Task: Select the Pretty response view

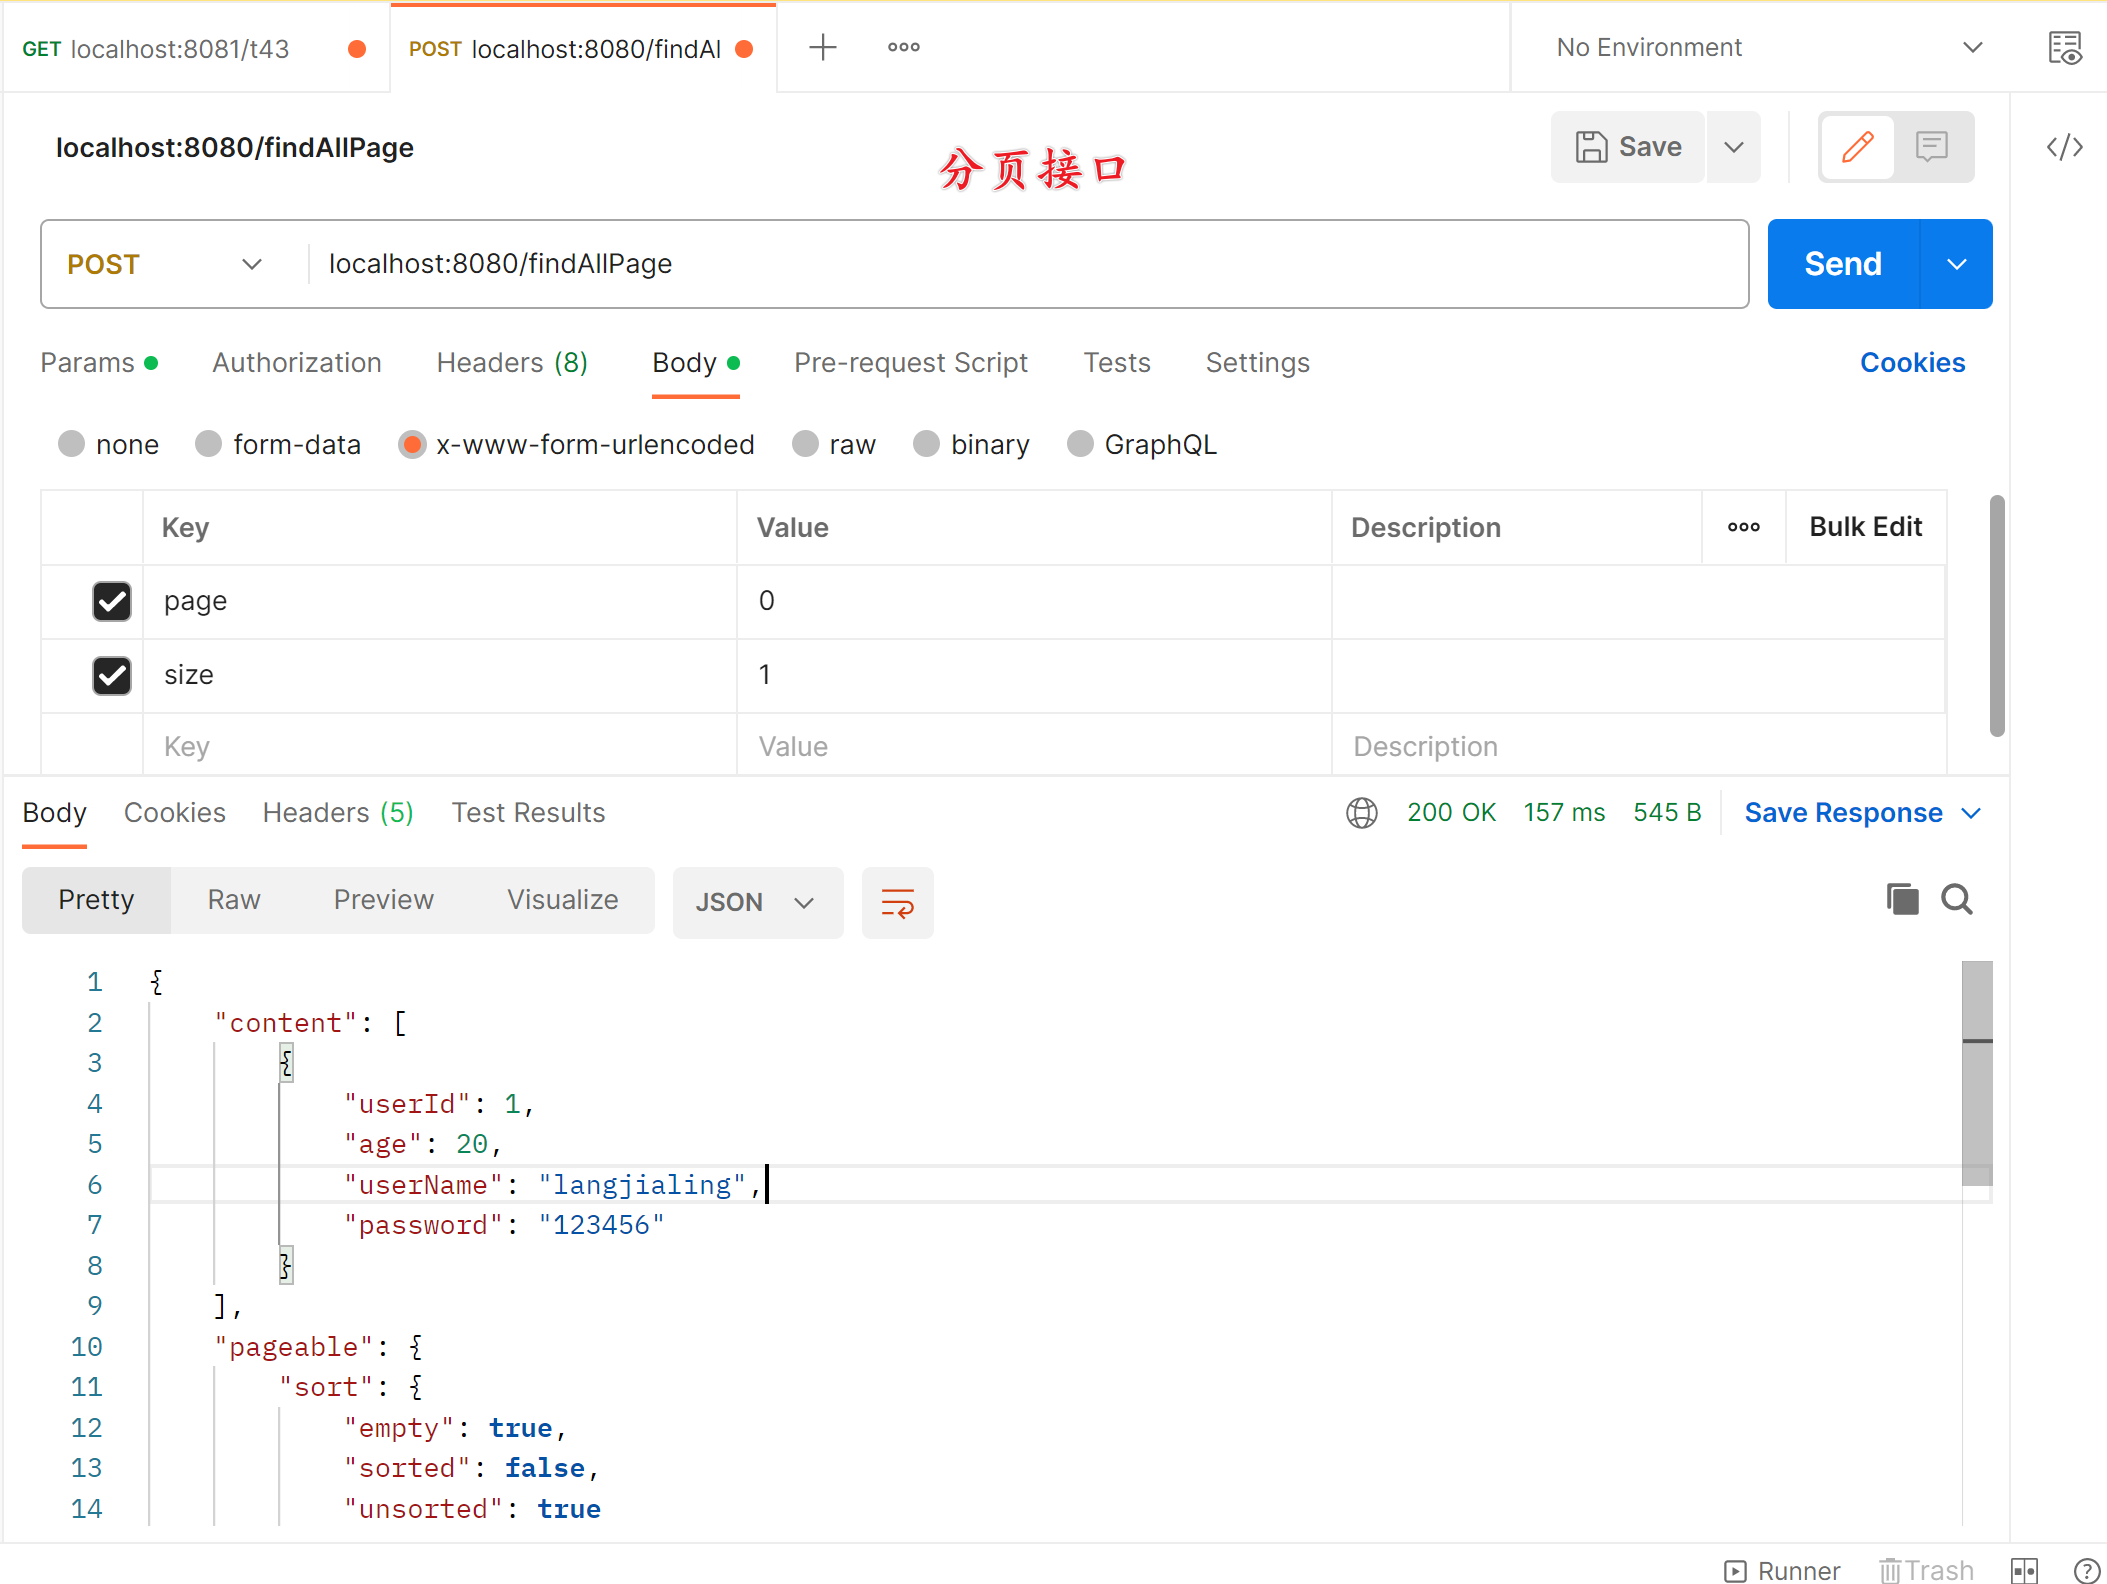Action: 96,900
